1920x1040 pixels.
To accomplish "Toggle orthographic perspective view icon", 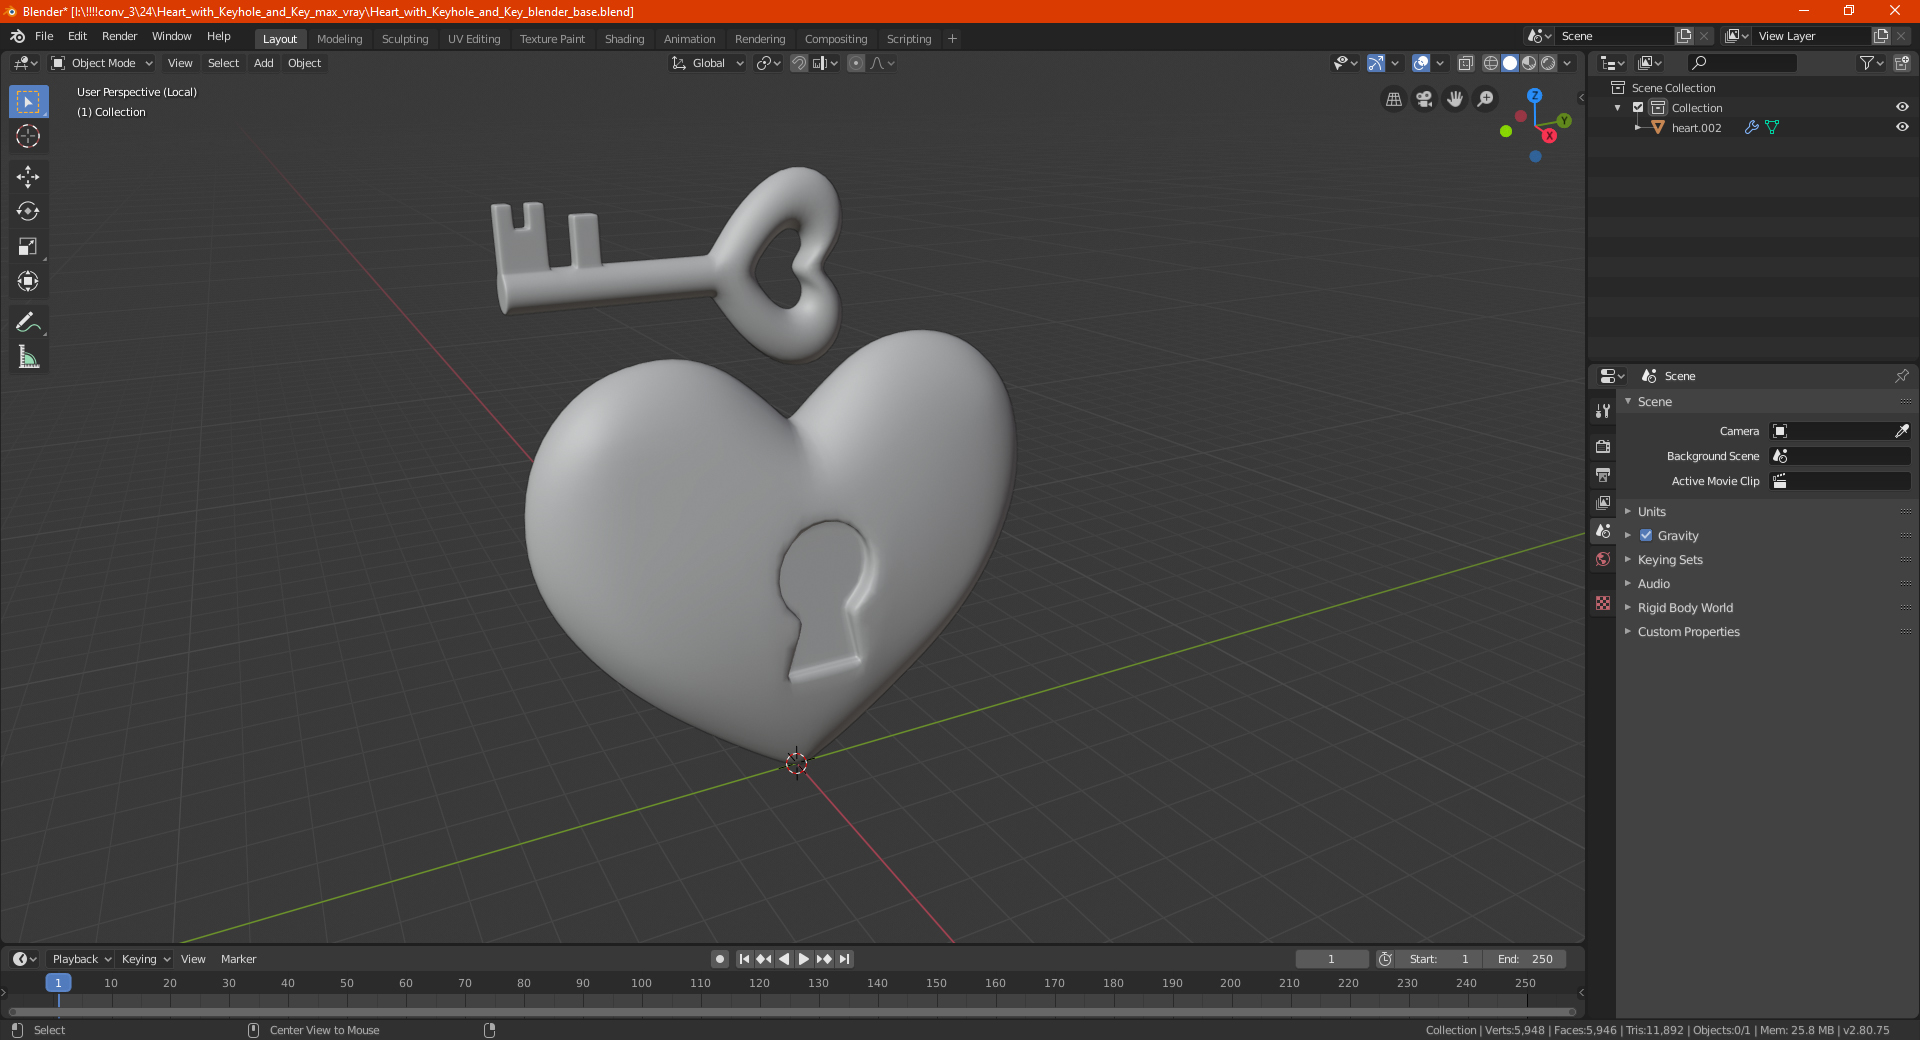I will pos(1393,99).
